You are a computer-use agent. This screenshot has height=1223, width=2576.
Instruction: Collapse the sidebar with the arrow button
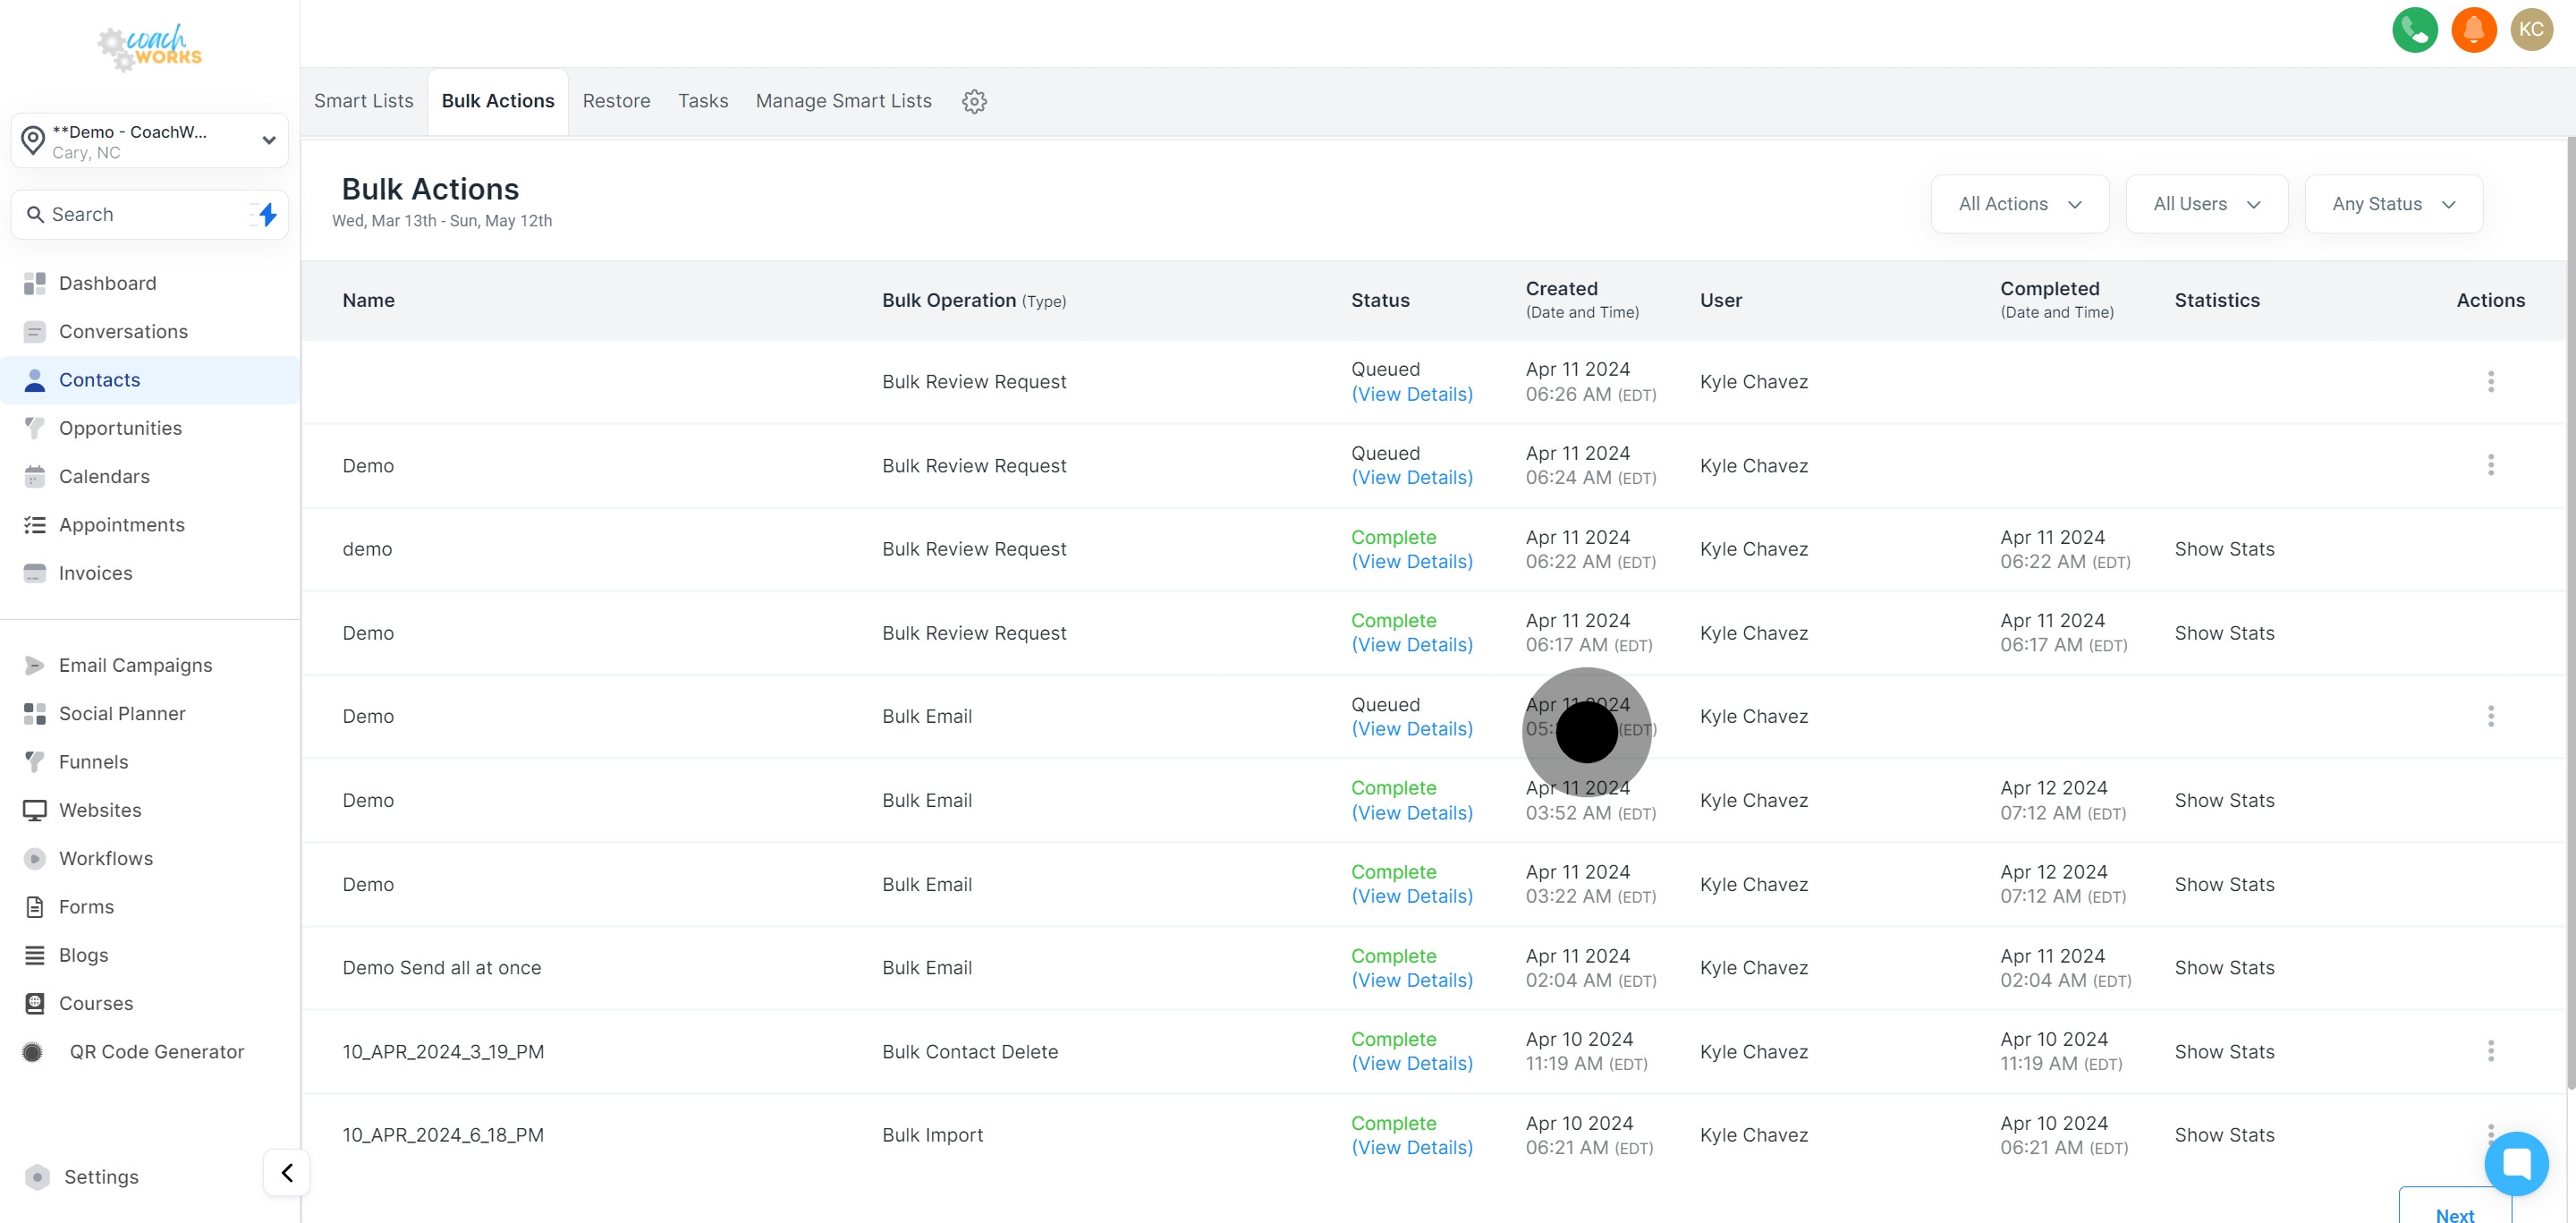pos(287,1173)
